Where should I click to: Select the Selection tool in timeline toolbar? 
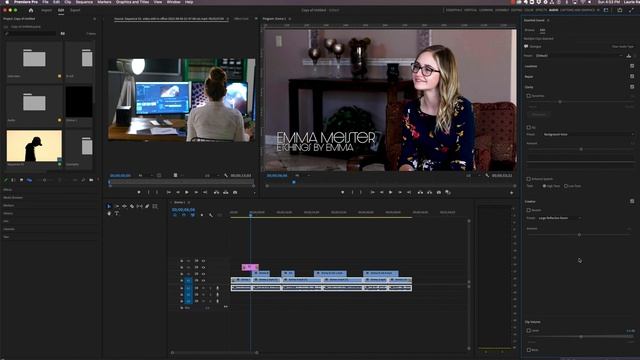[x=109, y=207]
